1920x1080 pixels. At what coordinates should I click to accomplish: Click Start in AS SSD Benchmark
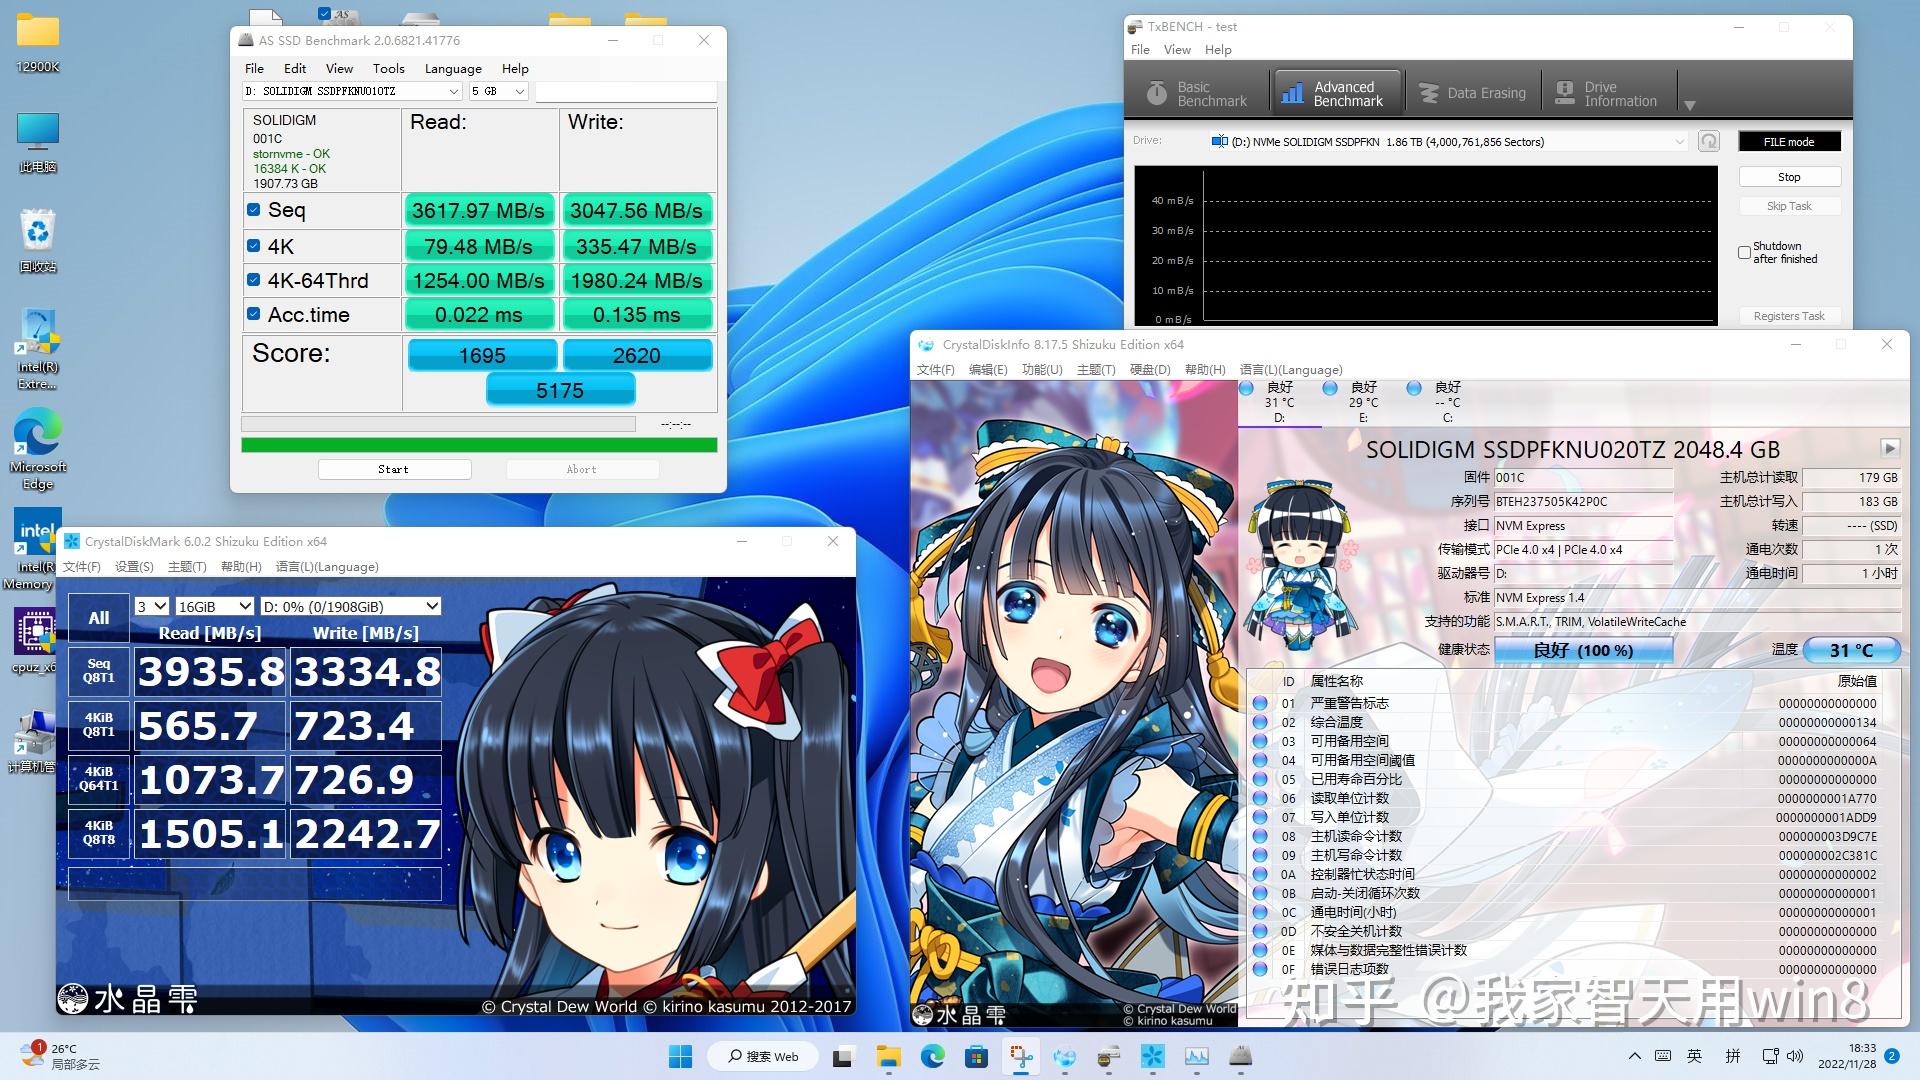pos(394,468)
